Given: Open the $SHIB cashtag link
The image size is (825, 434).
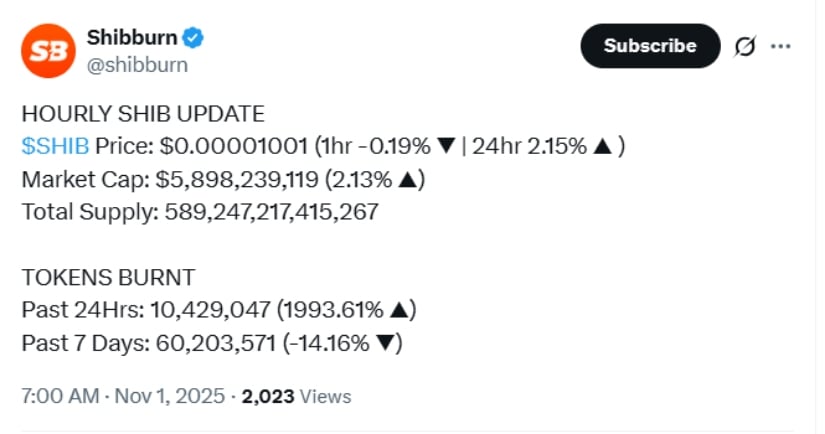Looking at the screenshot, I should pyautogui.click(x=55, y=146).
